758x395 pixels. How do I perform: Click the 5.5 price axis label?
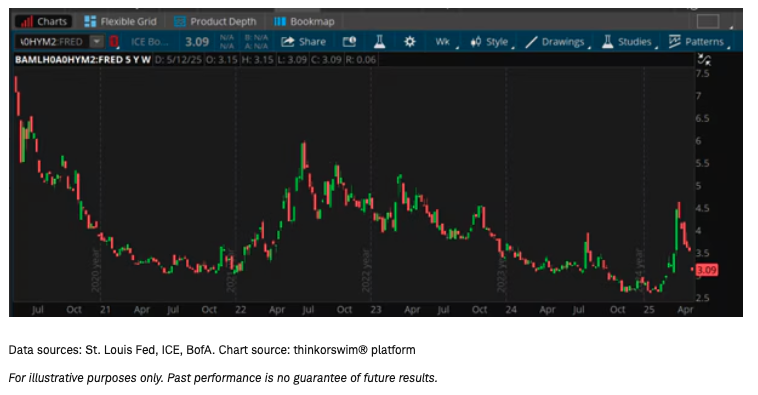tap(702, 163)
